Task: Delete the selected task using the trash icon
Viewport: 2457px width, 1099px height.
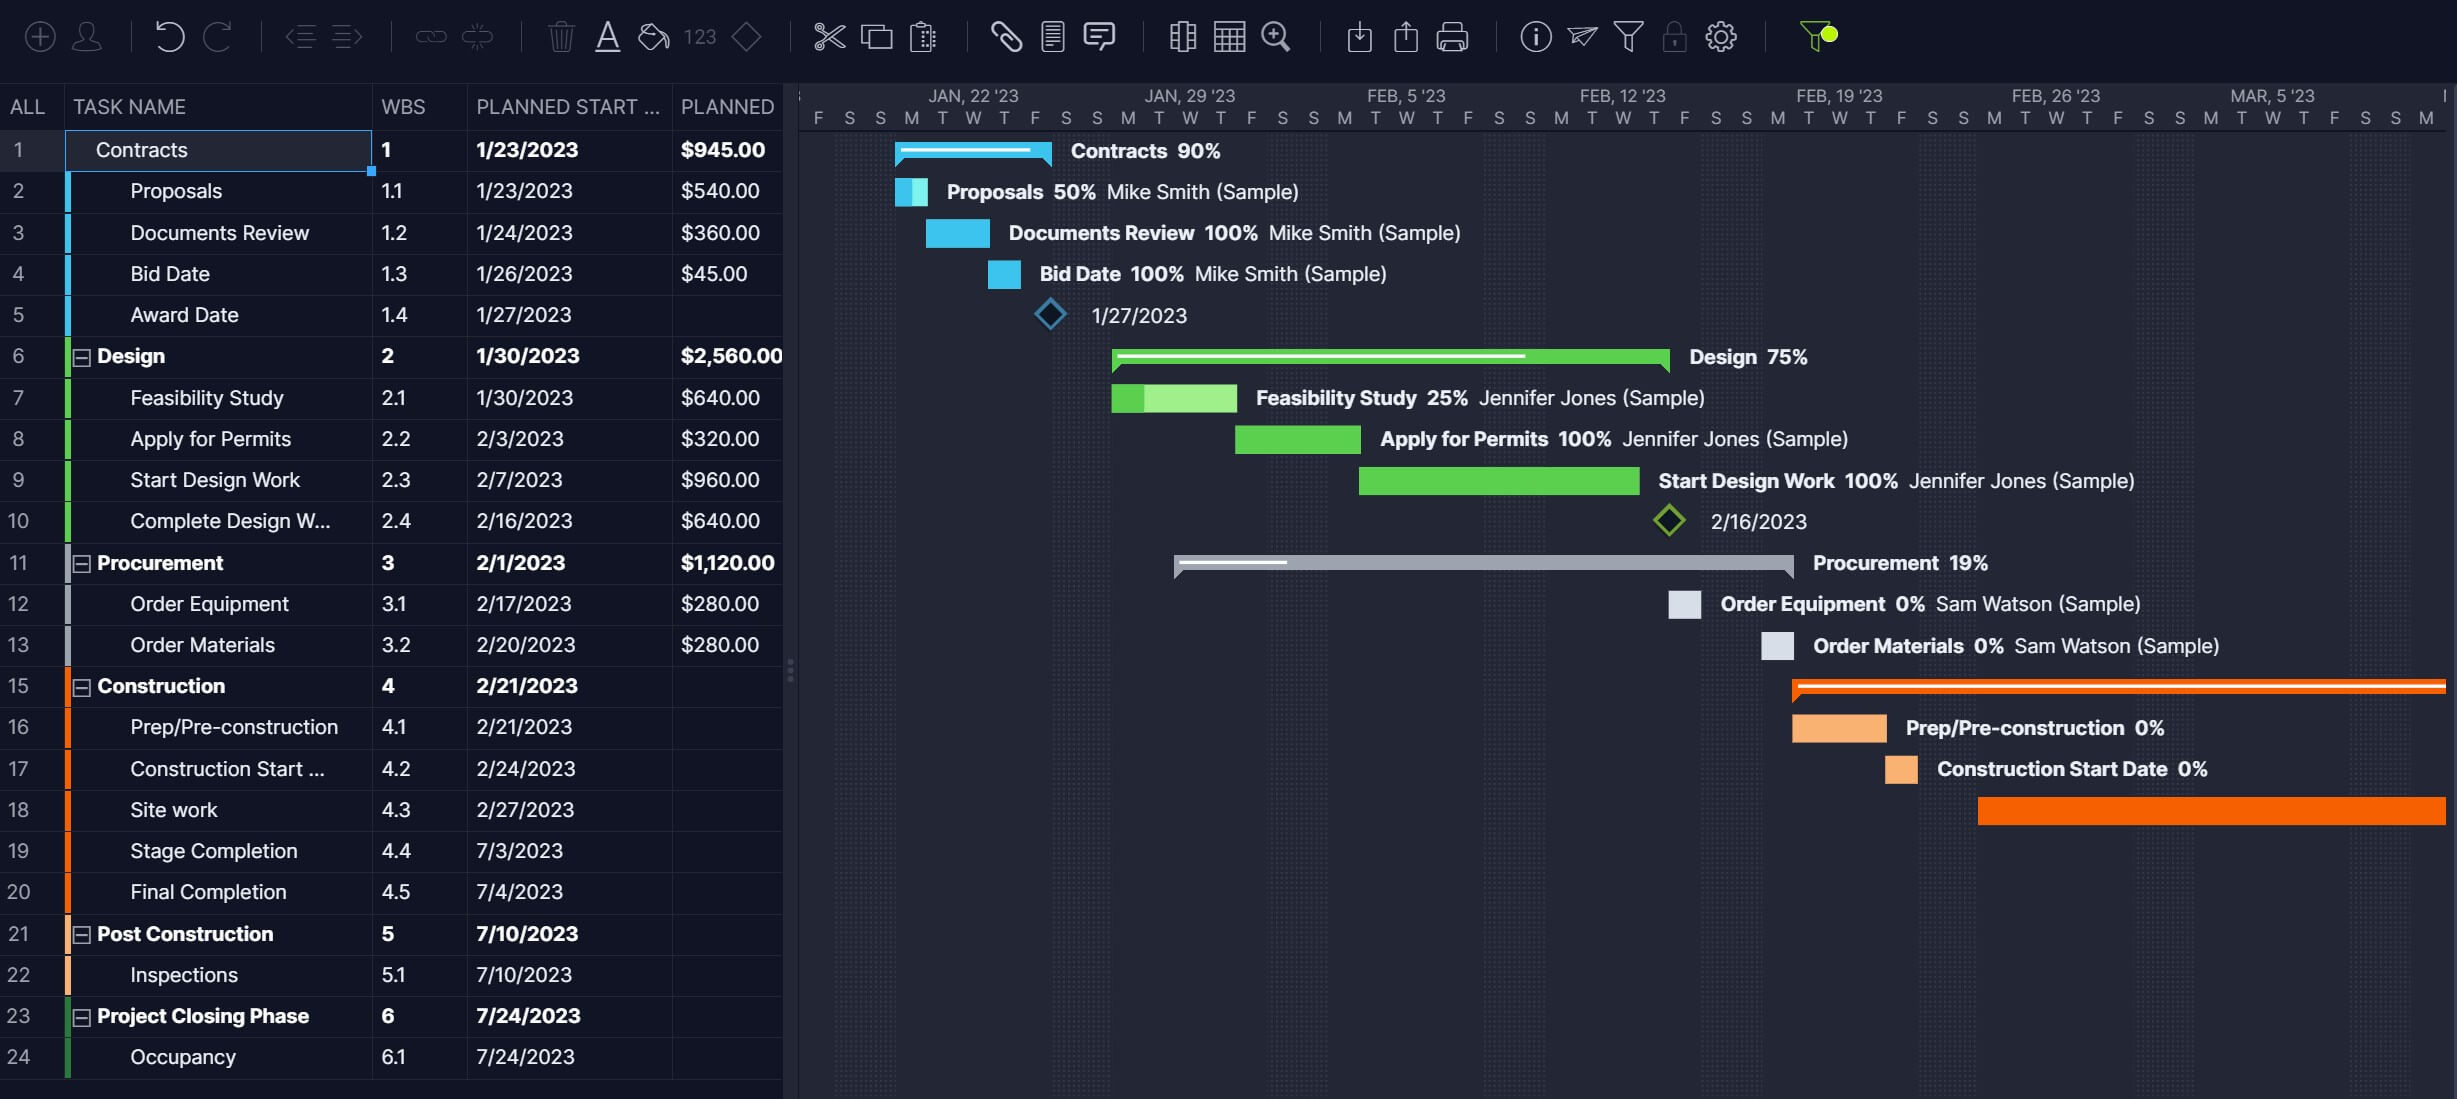Action: point(561,37)
